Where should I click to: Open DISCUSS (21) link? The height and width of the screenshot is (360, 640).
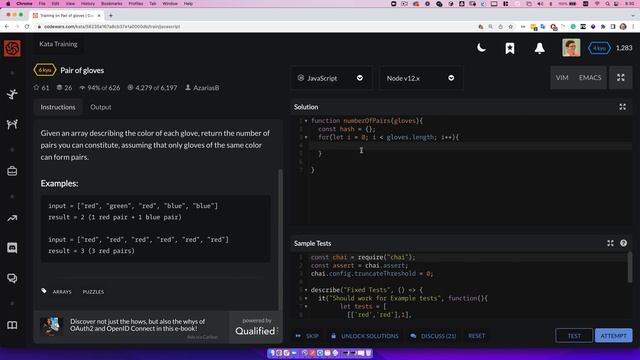(433, 336)
